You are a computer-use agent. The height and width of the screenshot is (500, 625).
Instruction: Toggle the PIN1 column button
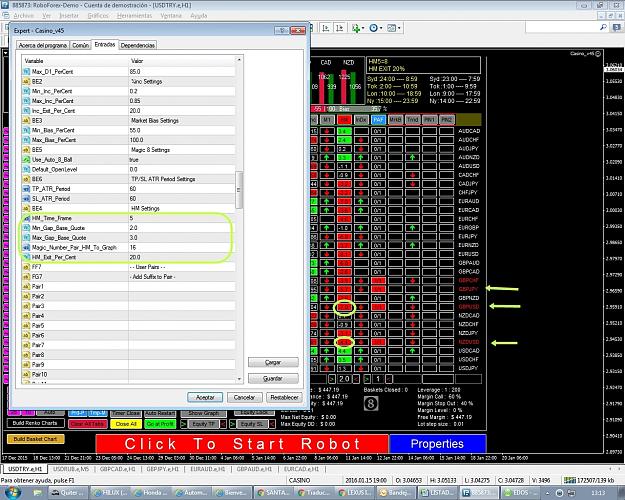coord(429,119)
